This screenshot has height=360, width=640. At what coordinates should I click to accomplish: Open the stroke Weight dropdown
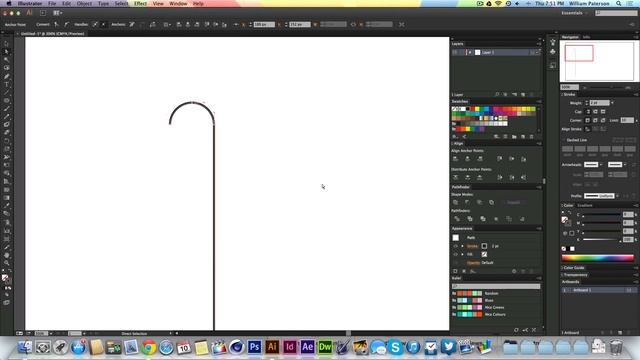tap(612, 103)
